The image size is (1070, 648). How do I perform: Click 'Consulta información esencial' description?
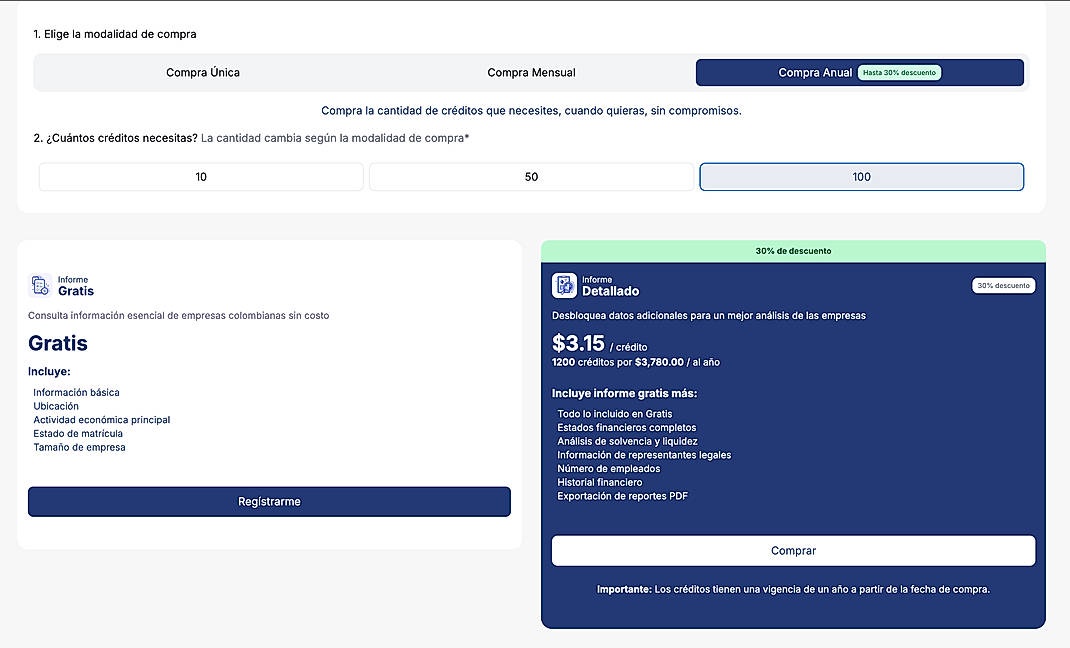(179, 316)
